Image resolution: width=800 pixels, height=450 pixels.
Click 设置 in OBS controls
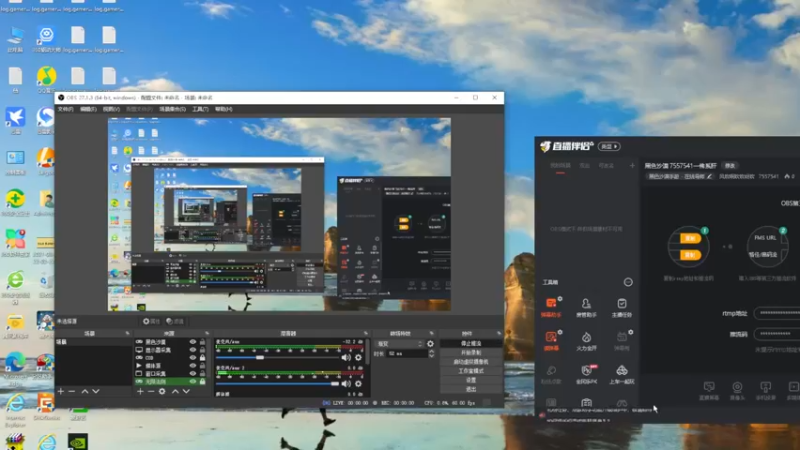(x=470, y=380)
